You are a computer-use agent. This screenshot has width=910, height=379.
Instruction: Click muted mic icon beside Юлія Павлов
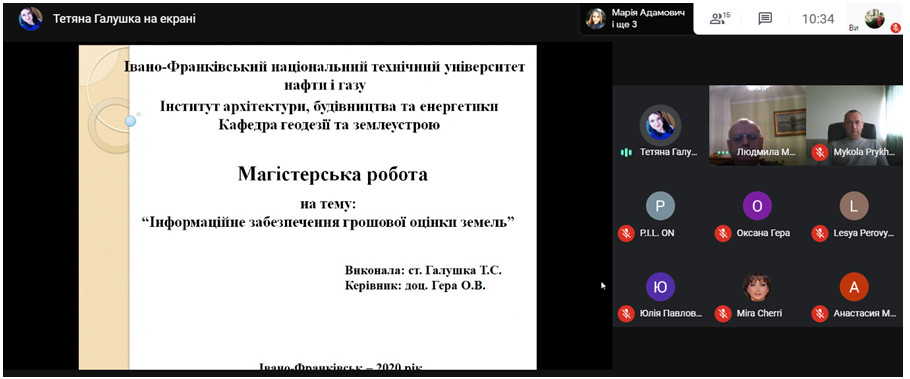pos(626,313)
